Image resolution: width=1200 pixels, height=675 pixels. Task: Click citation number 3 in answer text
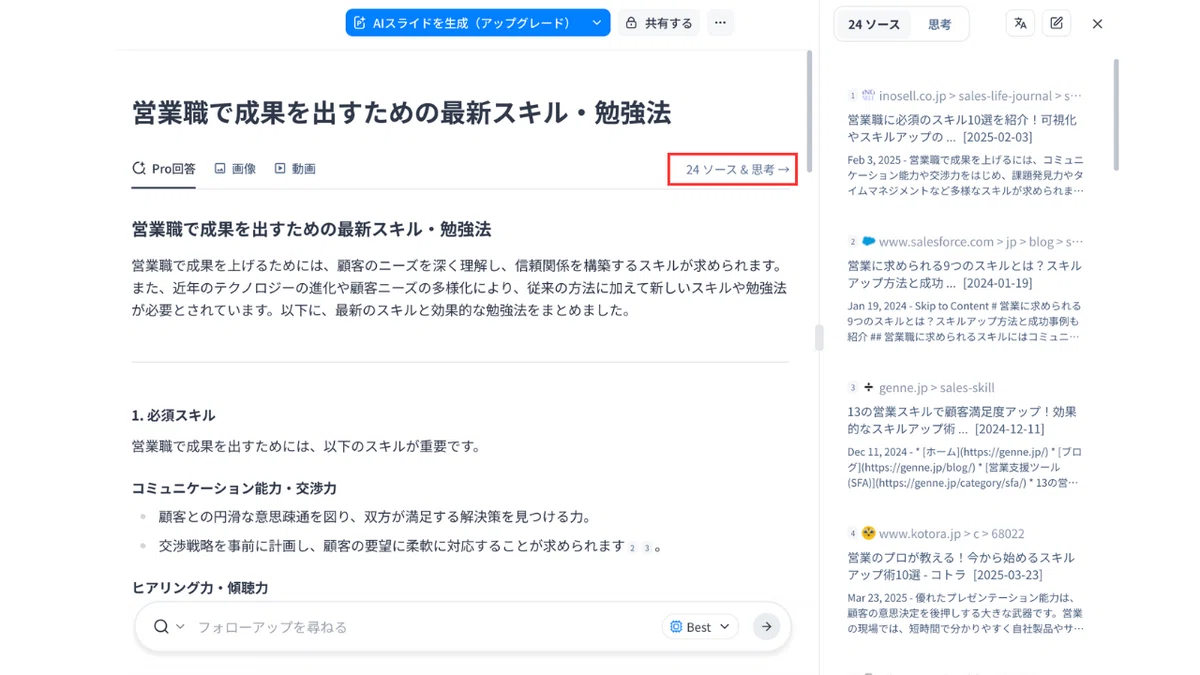tap(646, 548)
